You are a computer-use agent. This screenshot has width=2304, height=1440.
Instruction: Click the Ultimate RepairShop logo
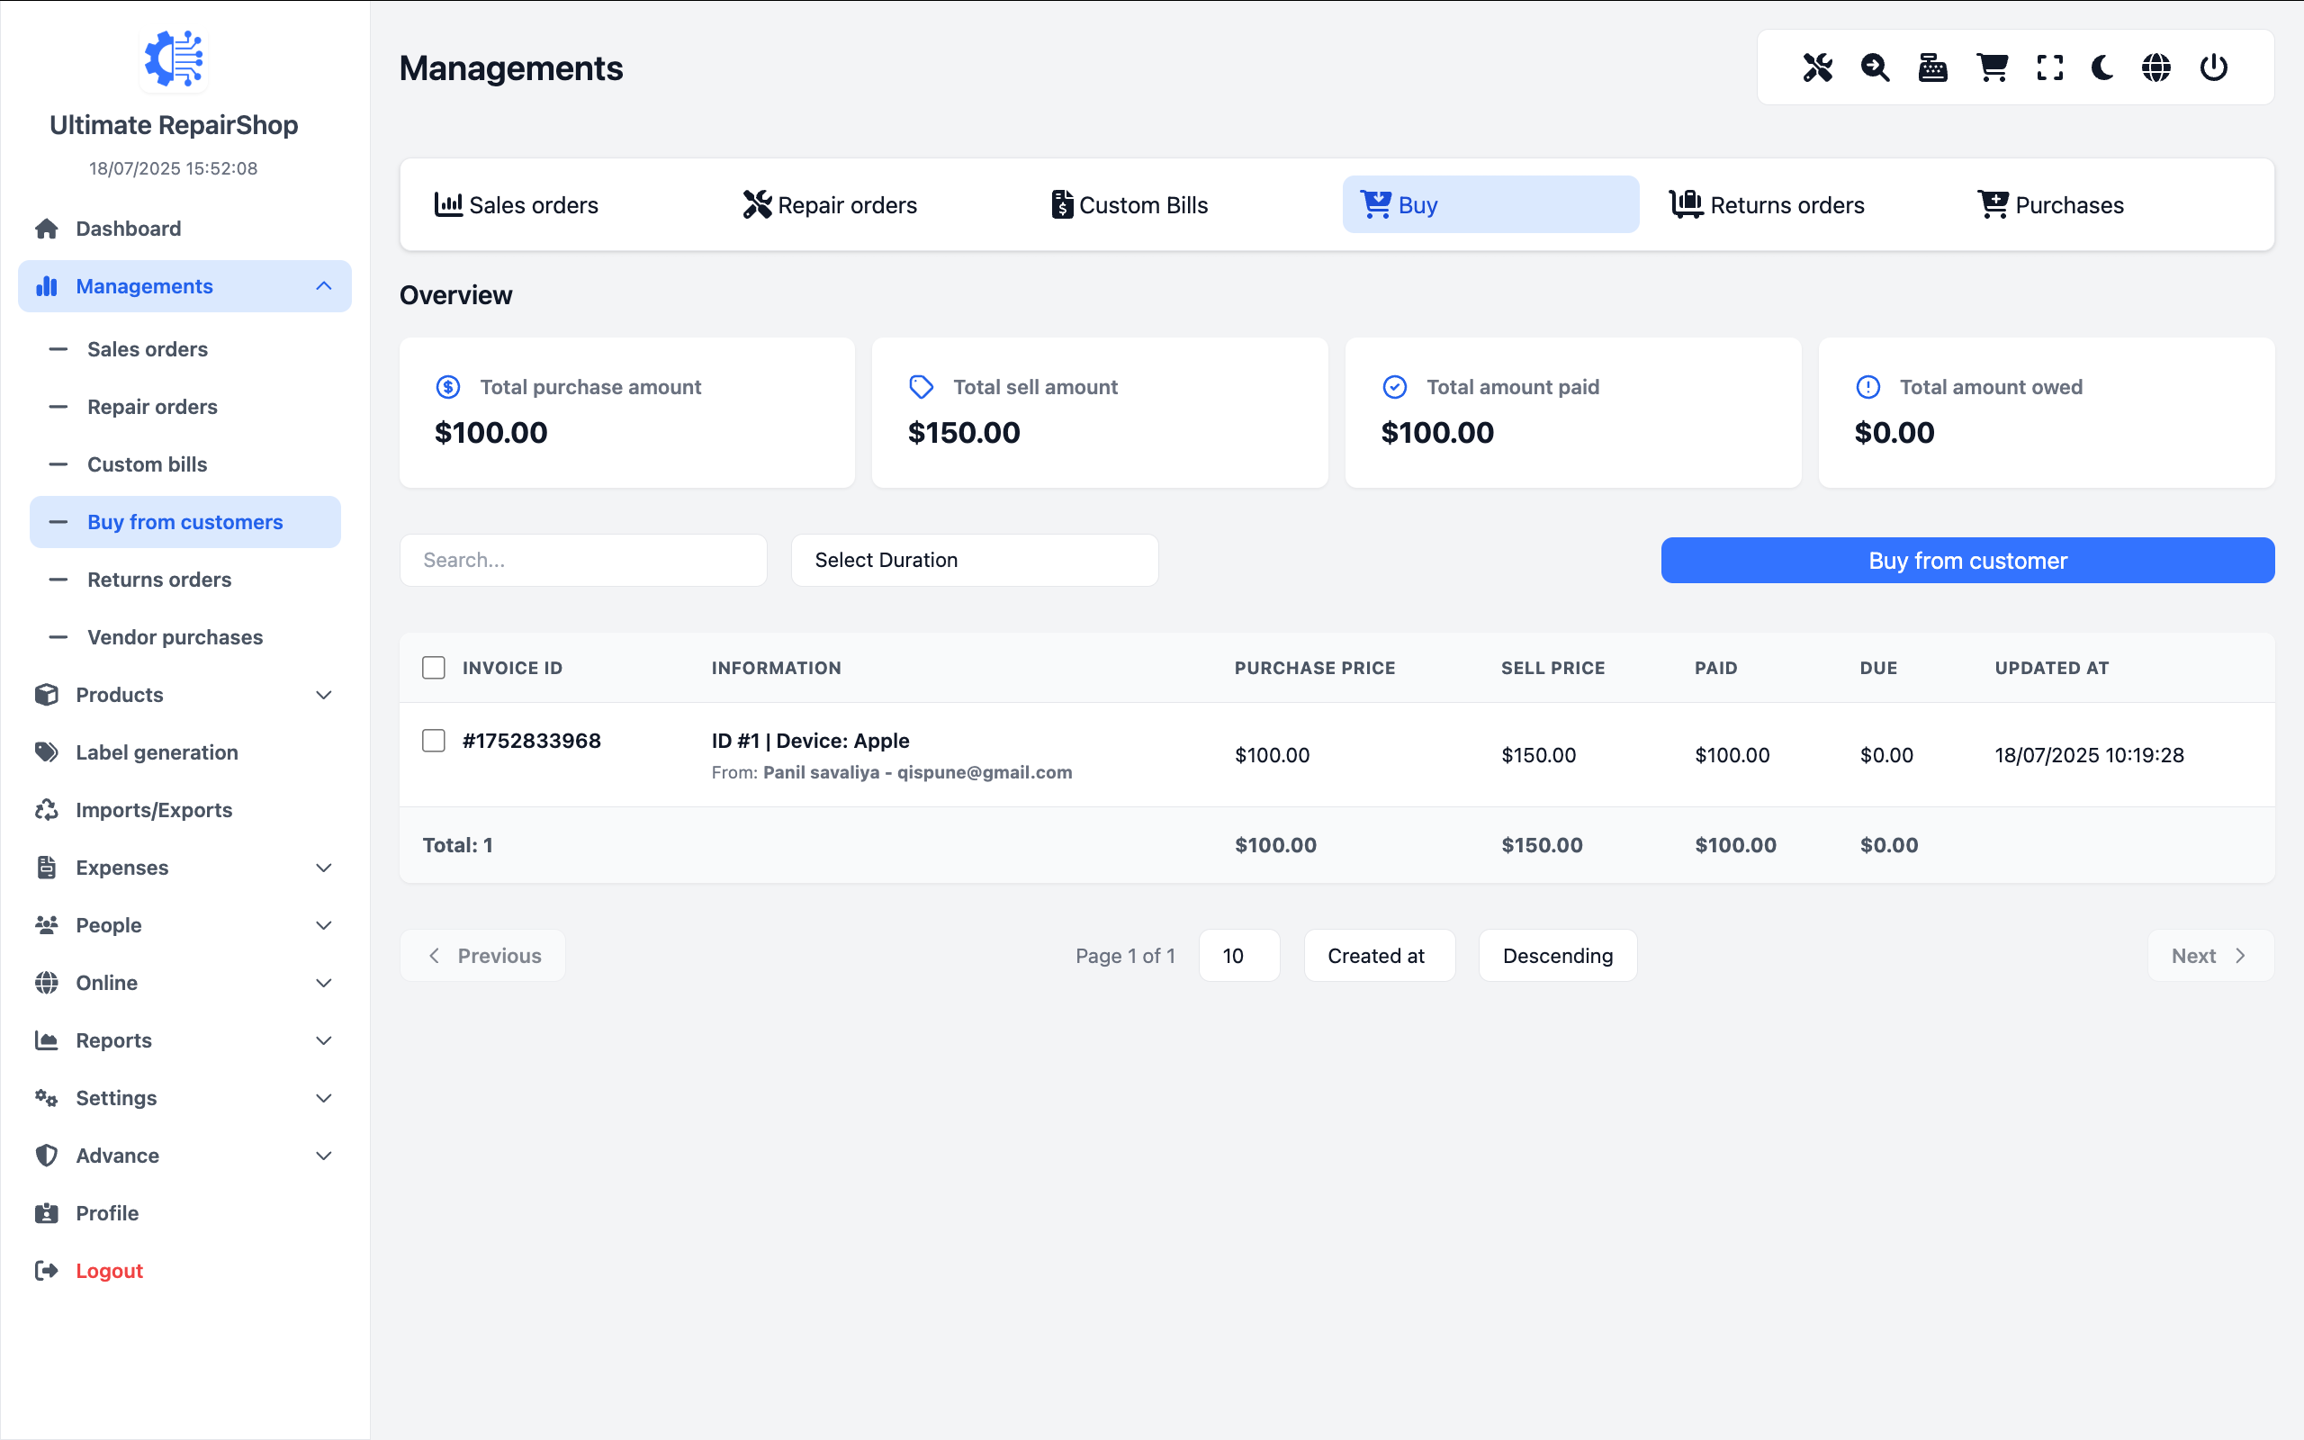click(174, 59)
